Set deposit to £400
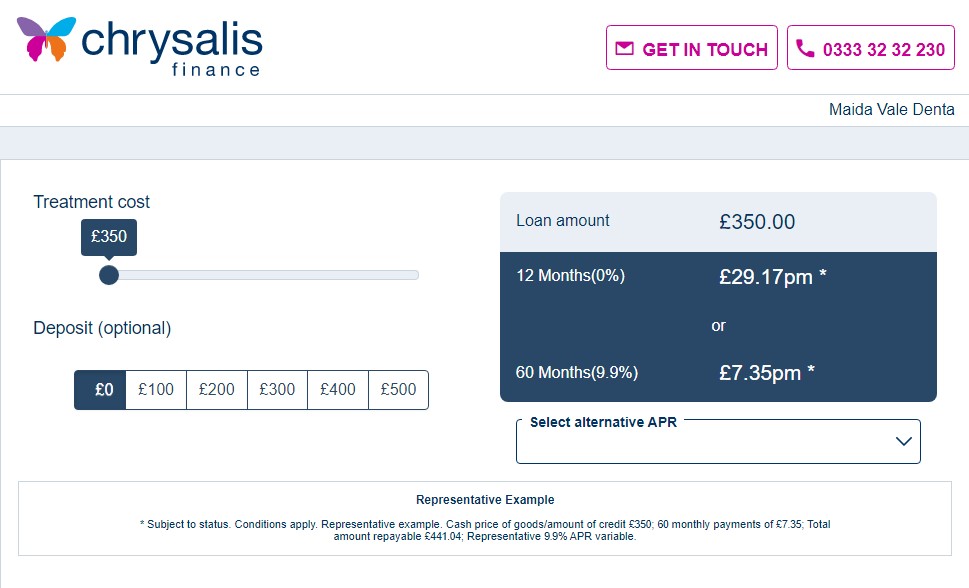 coord(337,390)
